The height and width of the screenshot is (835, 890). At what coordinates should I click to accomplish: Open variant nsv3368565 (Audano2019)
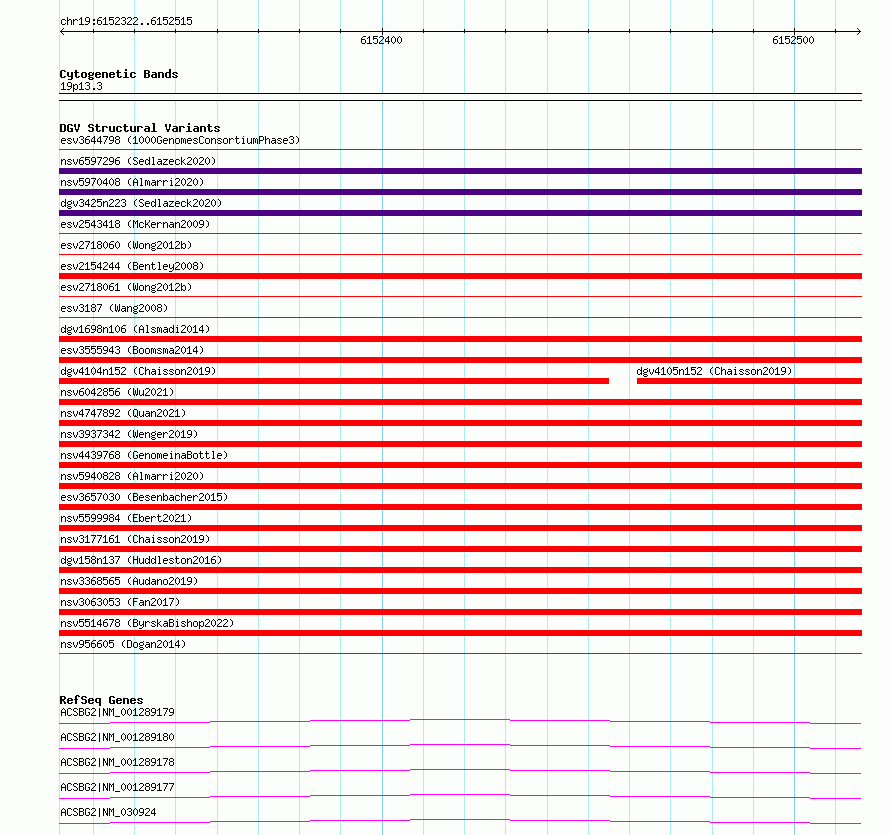(129, 581)
